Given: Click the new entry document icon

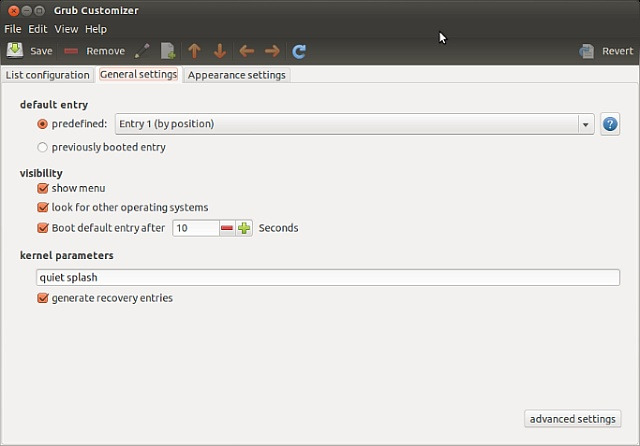Looking at the screenshot, I should 168,51.
